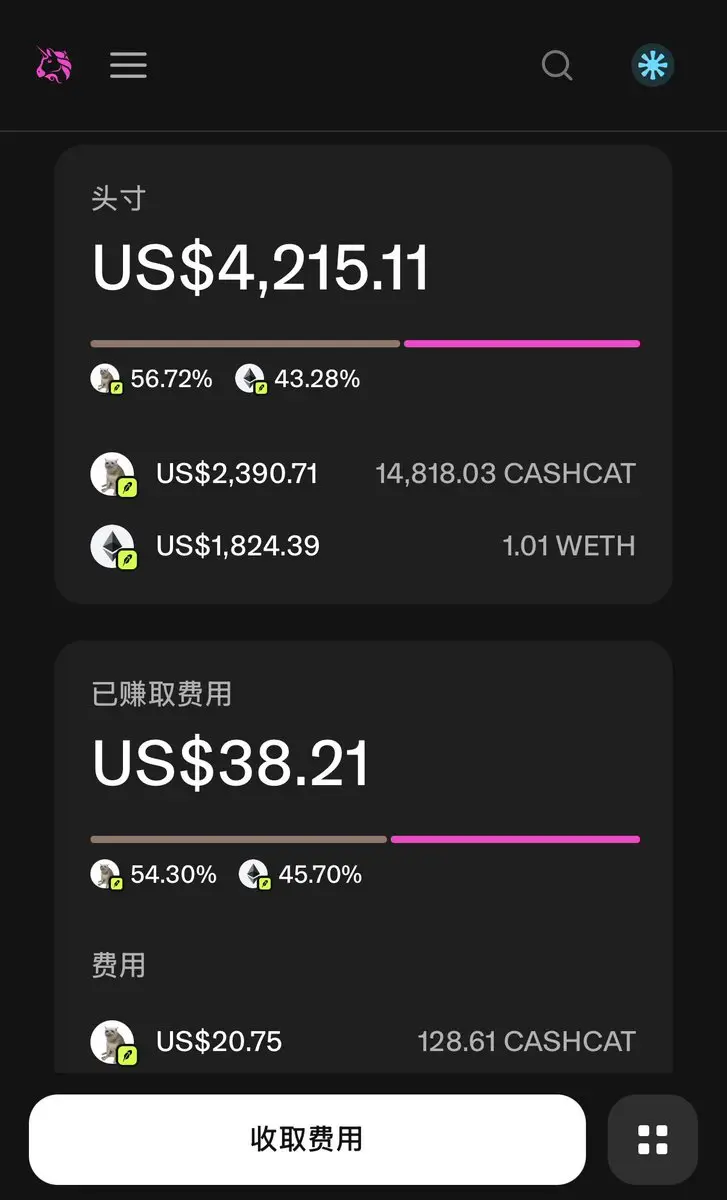Tap WETH icon beside 45.70%
Image resolution: width=727 pixels, height=1200 pixels.
click(x=254, y=875)
